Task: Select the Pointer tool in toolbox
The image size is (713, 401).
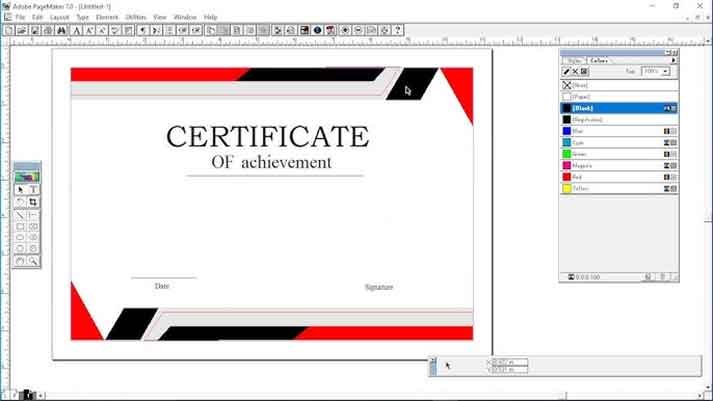Action: pos(20,189)
